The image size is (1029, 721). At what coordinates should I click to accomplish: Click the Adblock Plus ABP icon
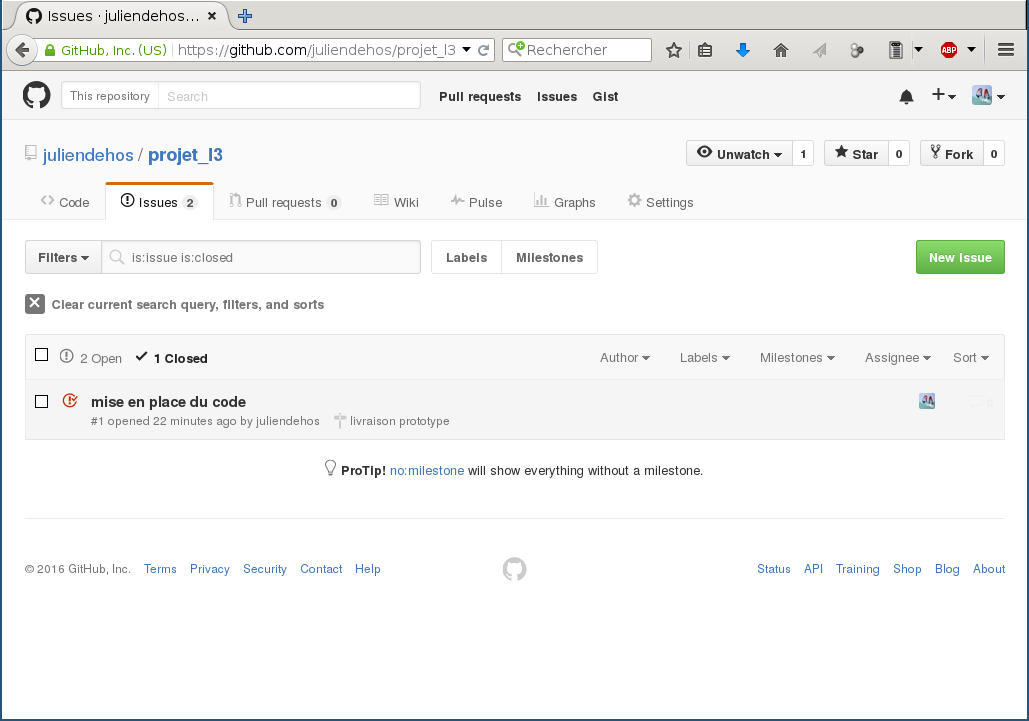click(949, 50)
